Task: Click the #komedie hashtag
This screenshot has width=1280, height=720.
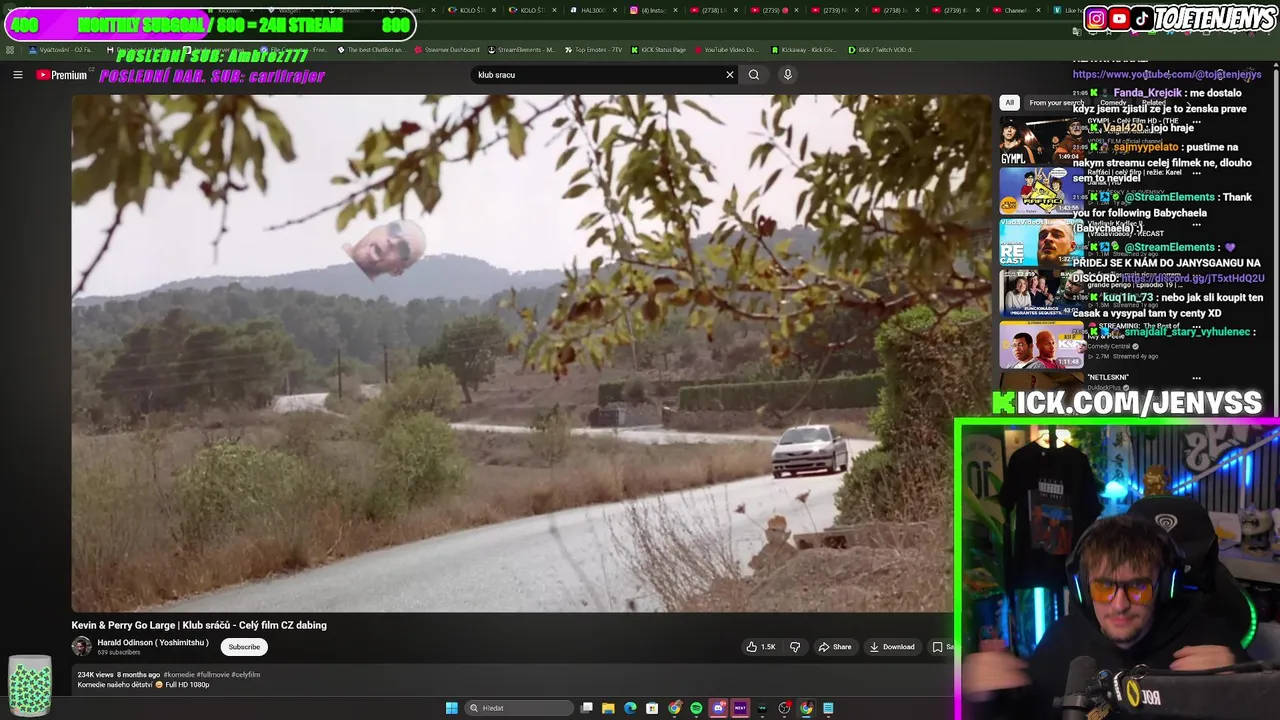Action: [178, 675]
